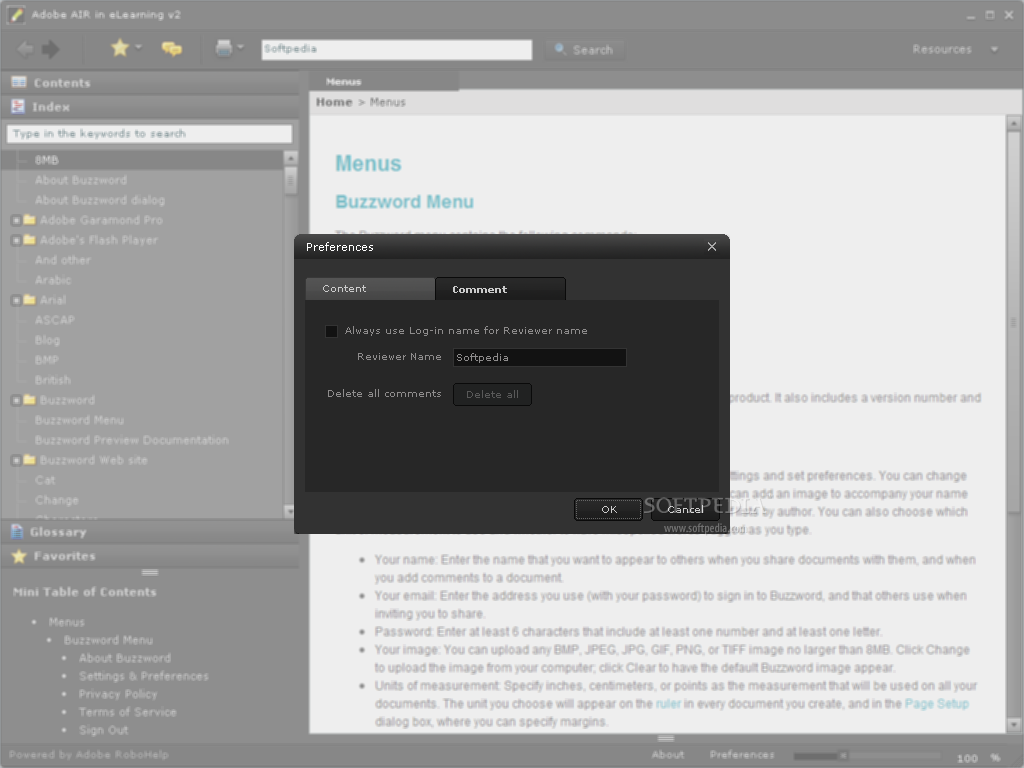Click content pane scroll up arrow
The width and height of the screenshot is (1024, 768).
point(1014,123)
